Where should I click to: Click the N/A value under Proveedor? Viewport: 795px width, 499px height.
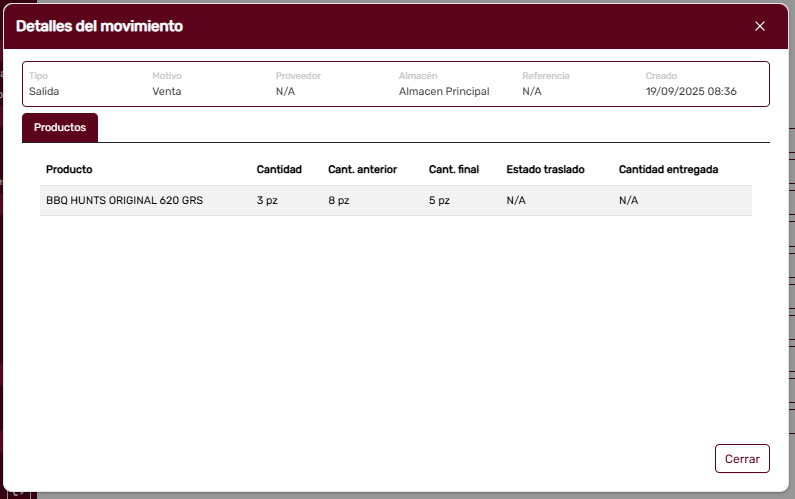286,91
